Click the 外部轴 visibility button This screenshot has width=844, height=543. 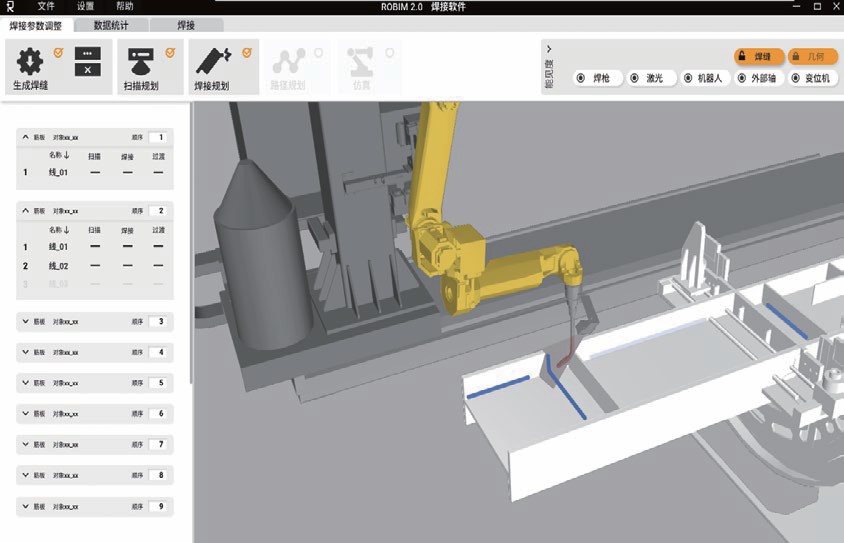(x=759, y=78)
